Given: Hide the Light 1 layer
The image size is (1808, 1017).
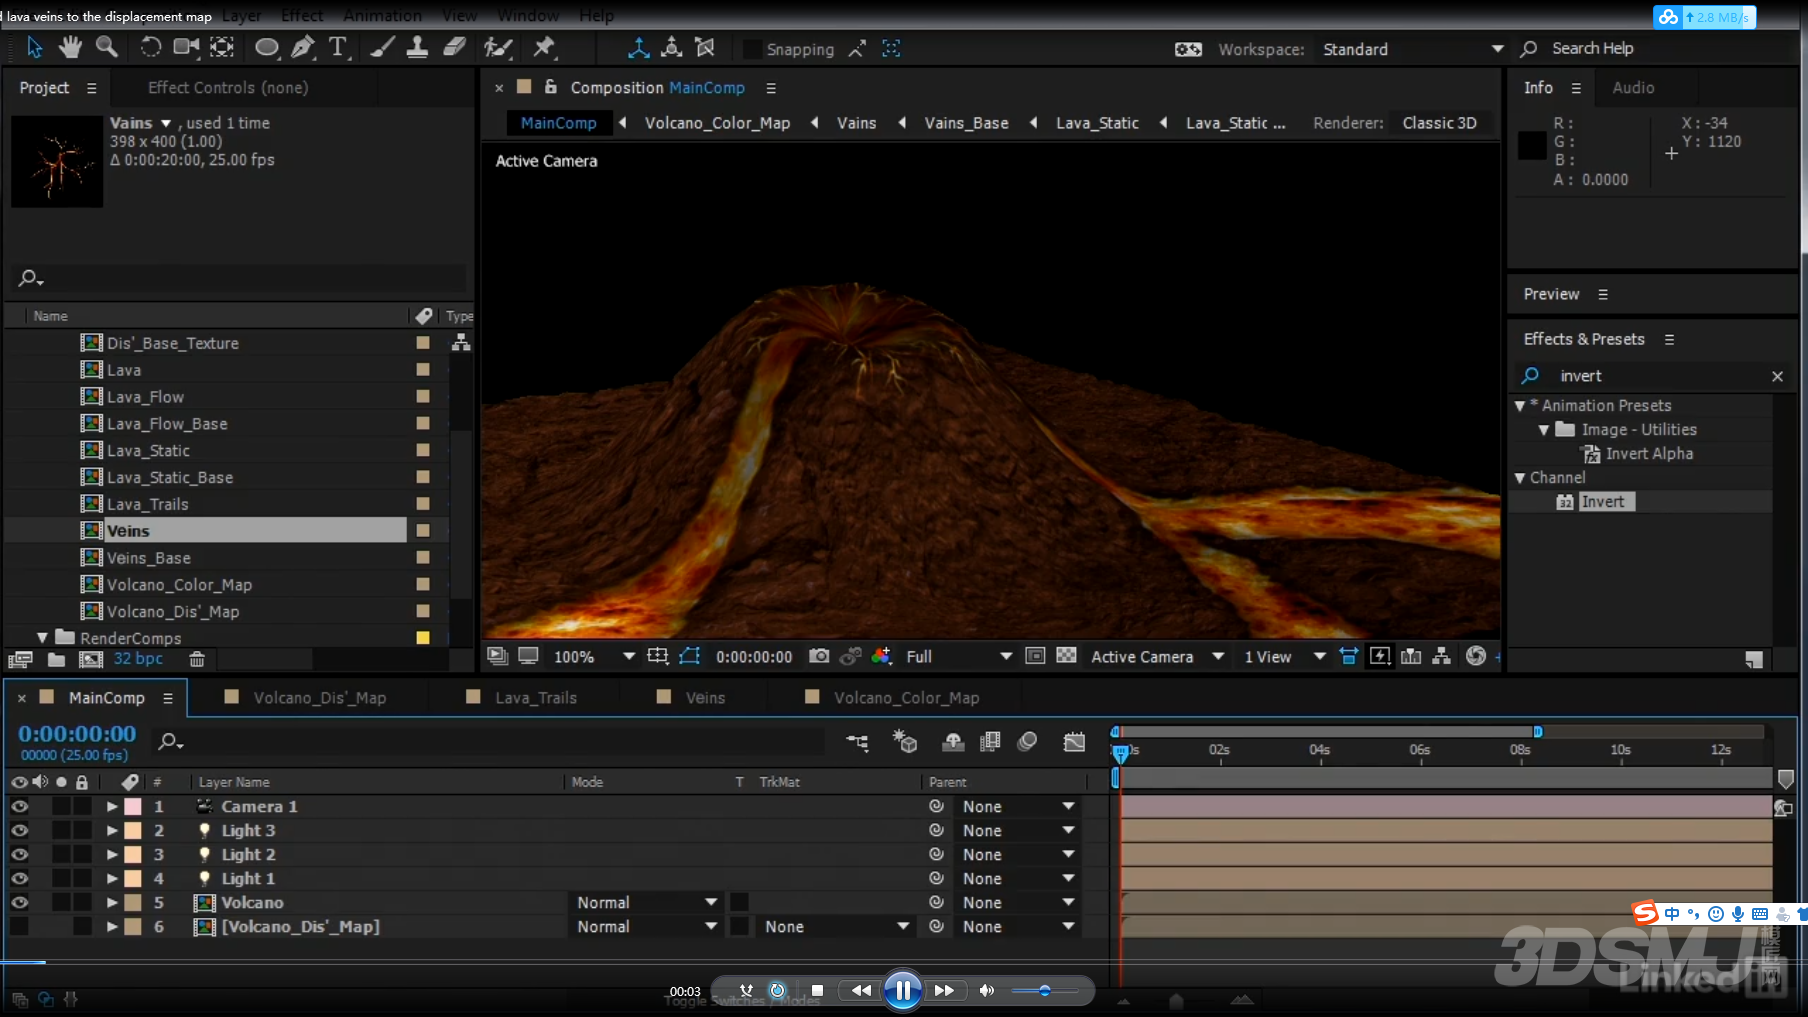Looking at the screenshot, I should click(19, 878).
